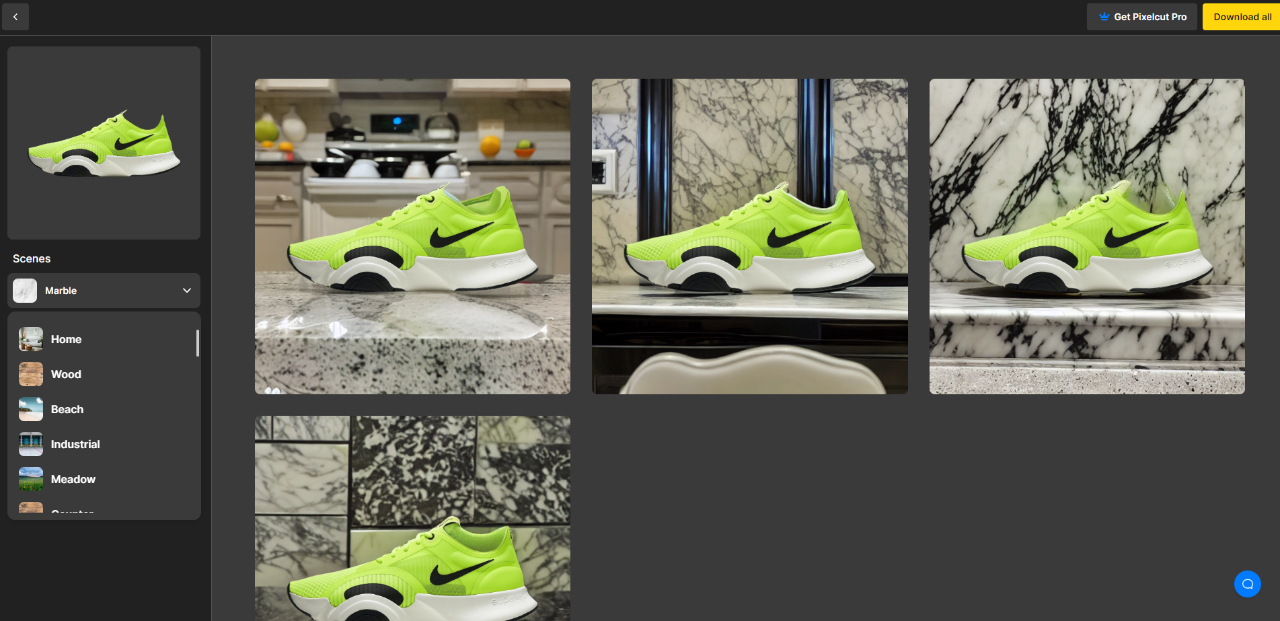Viewport: 1280px width, 621px height.
Task: Go back using the left arrow button
Action: tap(15, 16)
